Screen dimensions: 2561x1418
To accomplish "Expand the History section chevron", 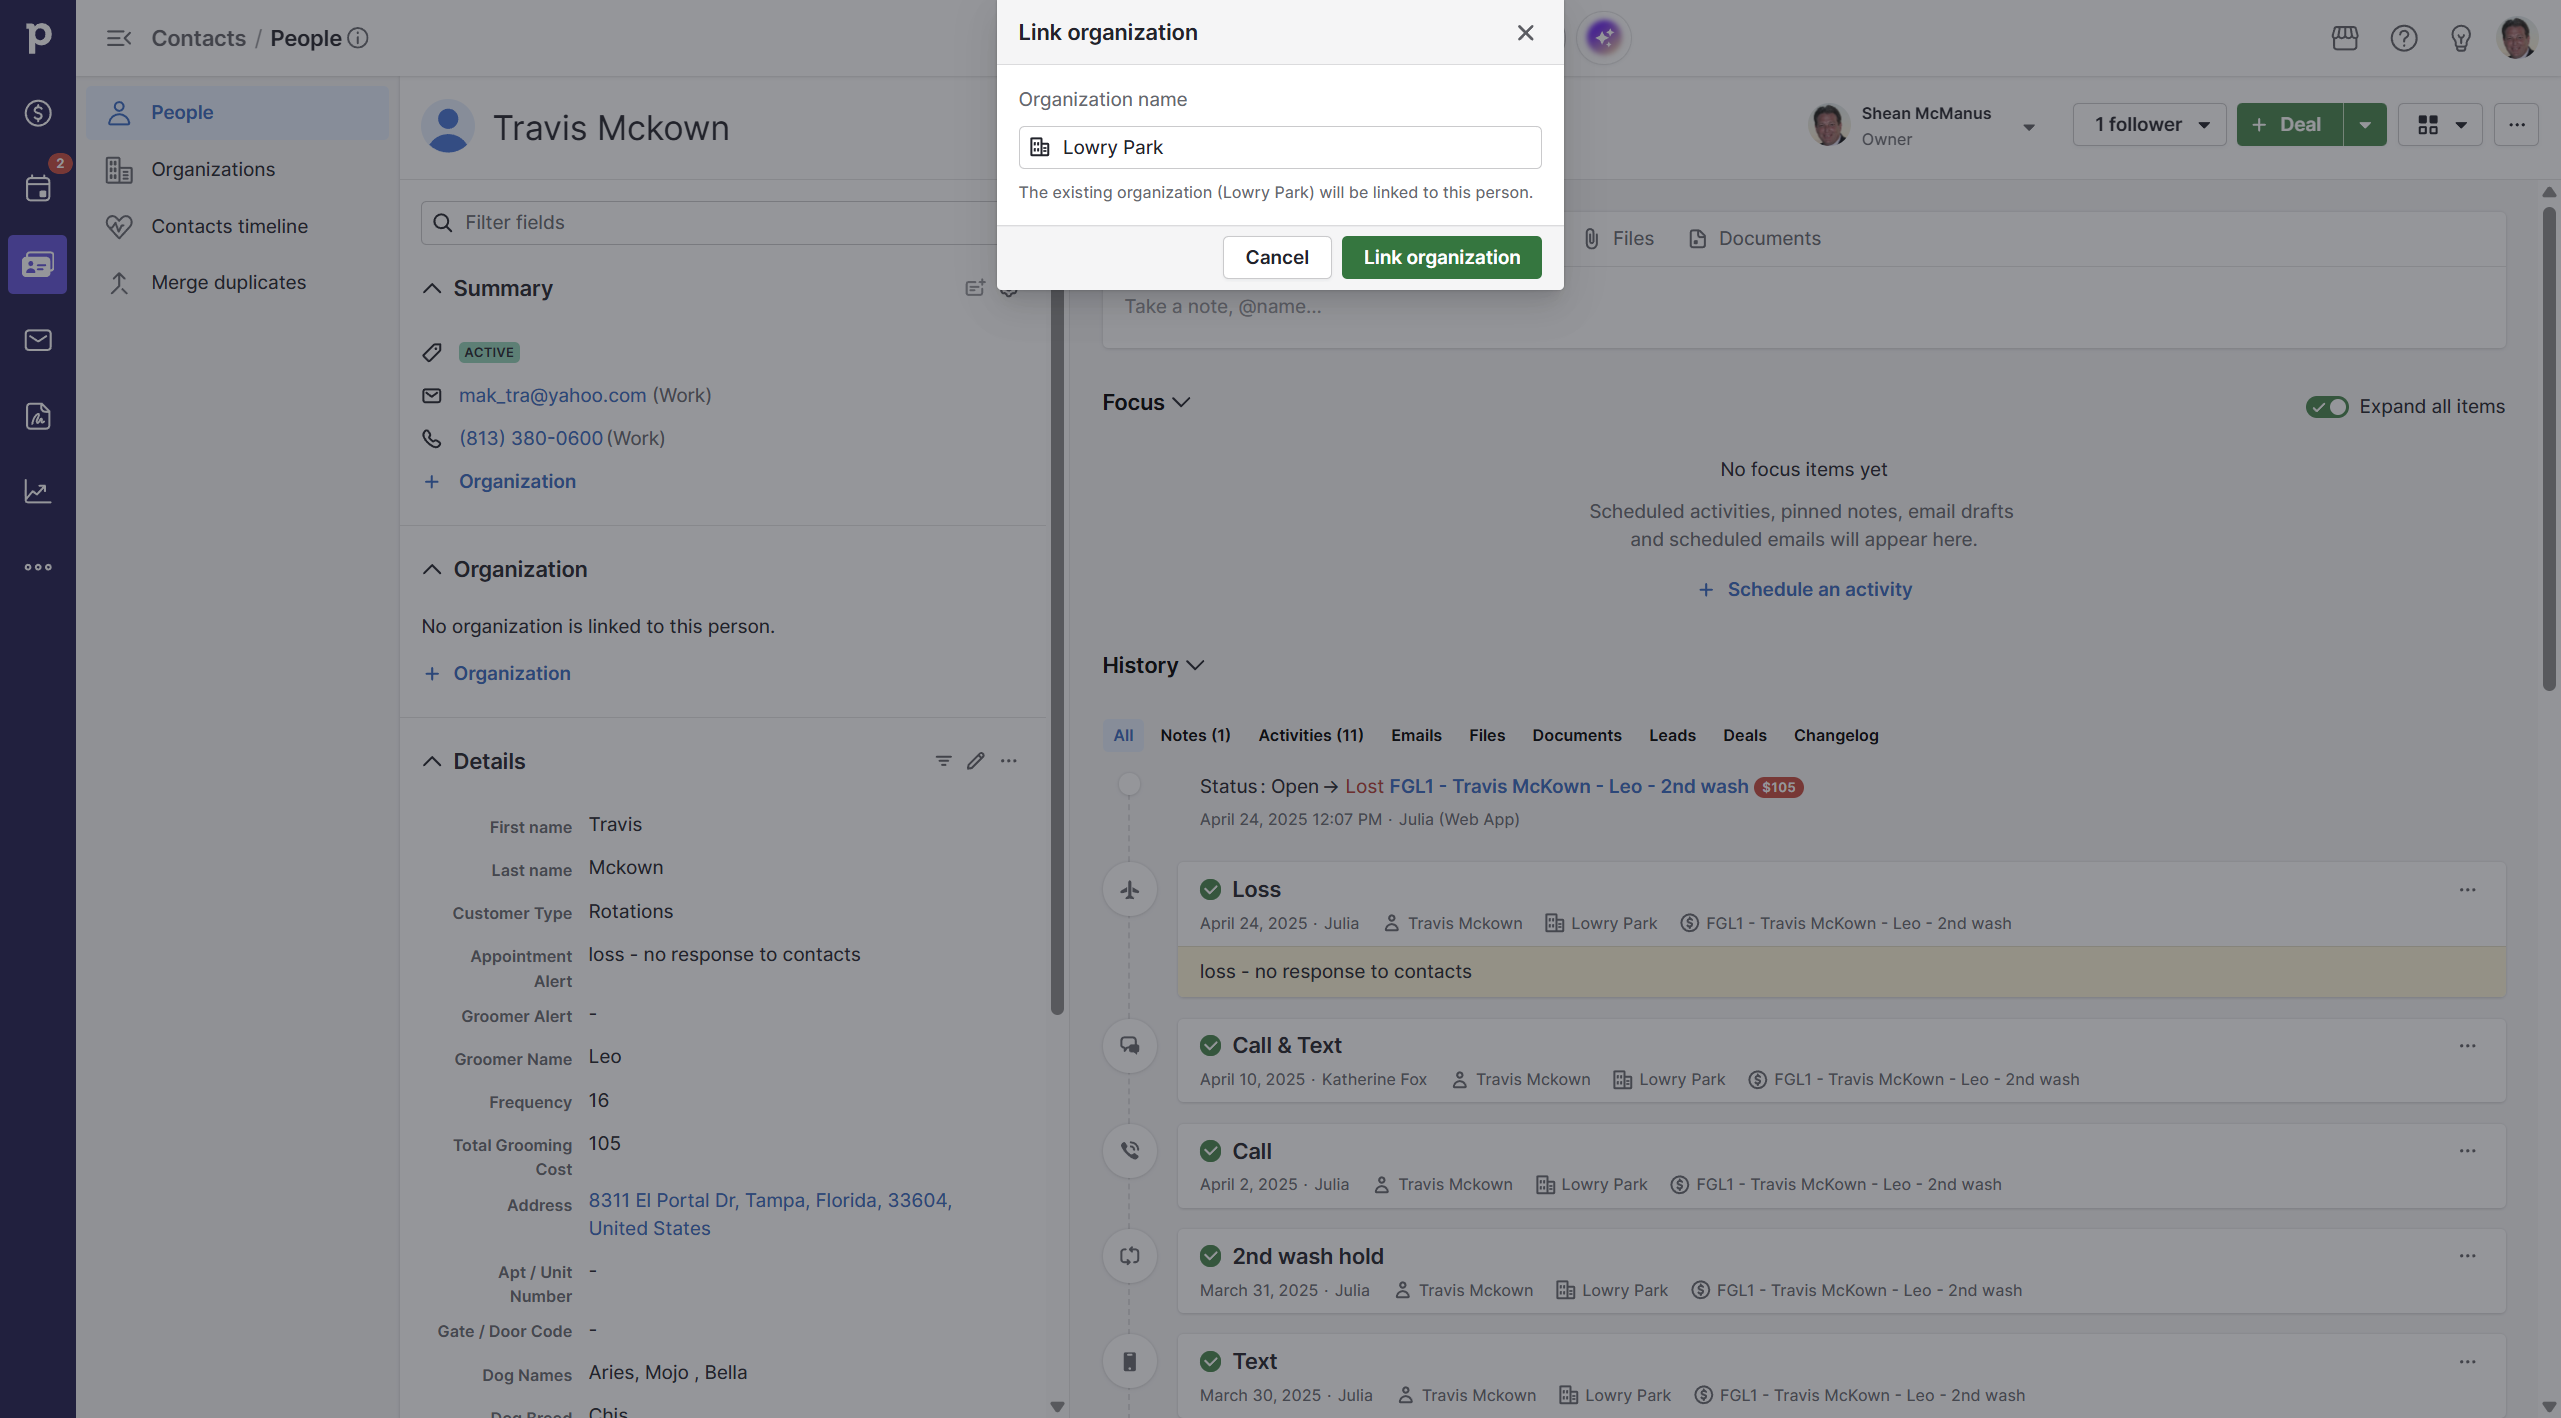I will (1195, 665).
